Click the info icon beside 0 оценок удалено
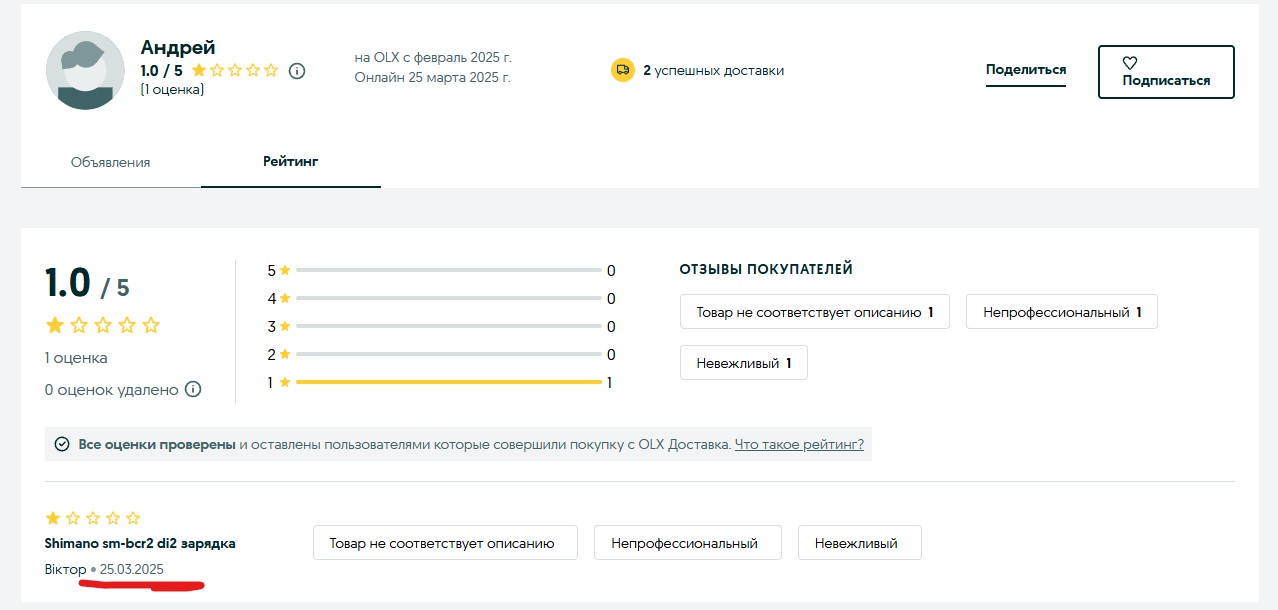Image resolution: width=1278 pixels, height=610 pixels. click(x=194, y=389)
